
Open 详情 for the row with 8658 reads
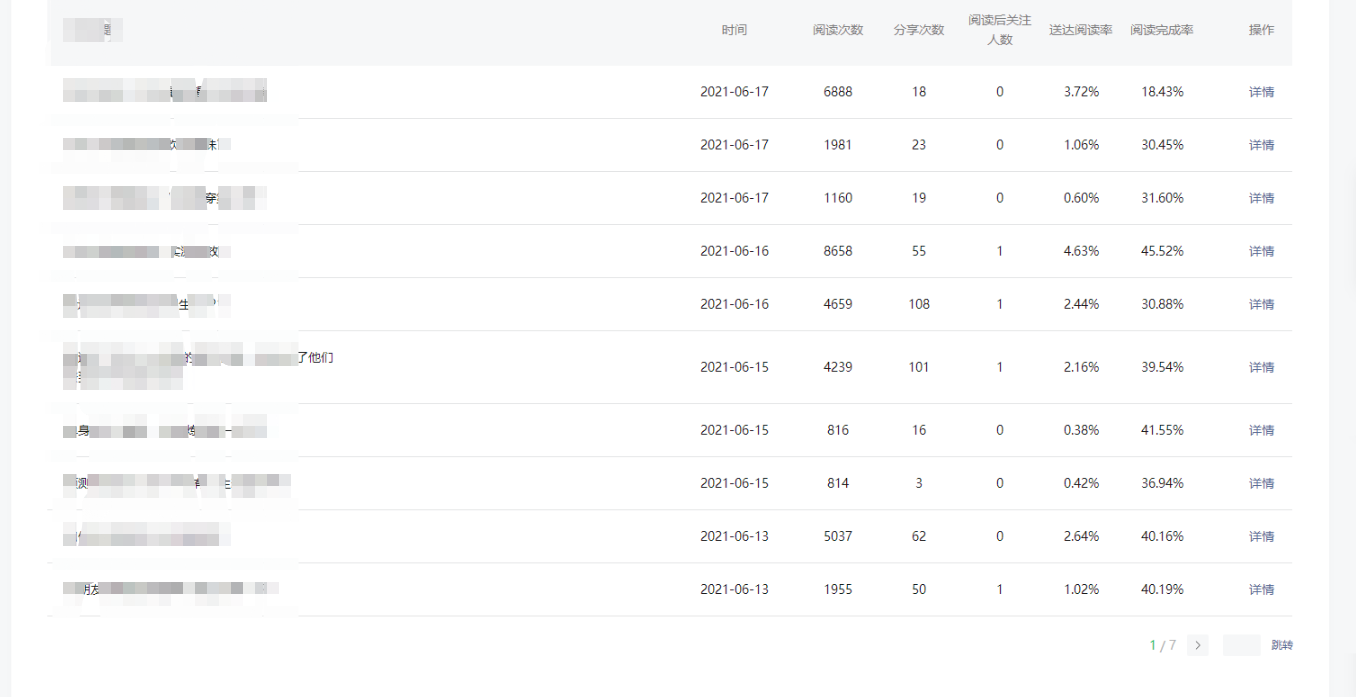[1262, 251]
